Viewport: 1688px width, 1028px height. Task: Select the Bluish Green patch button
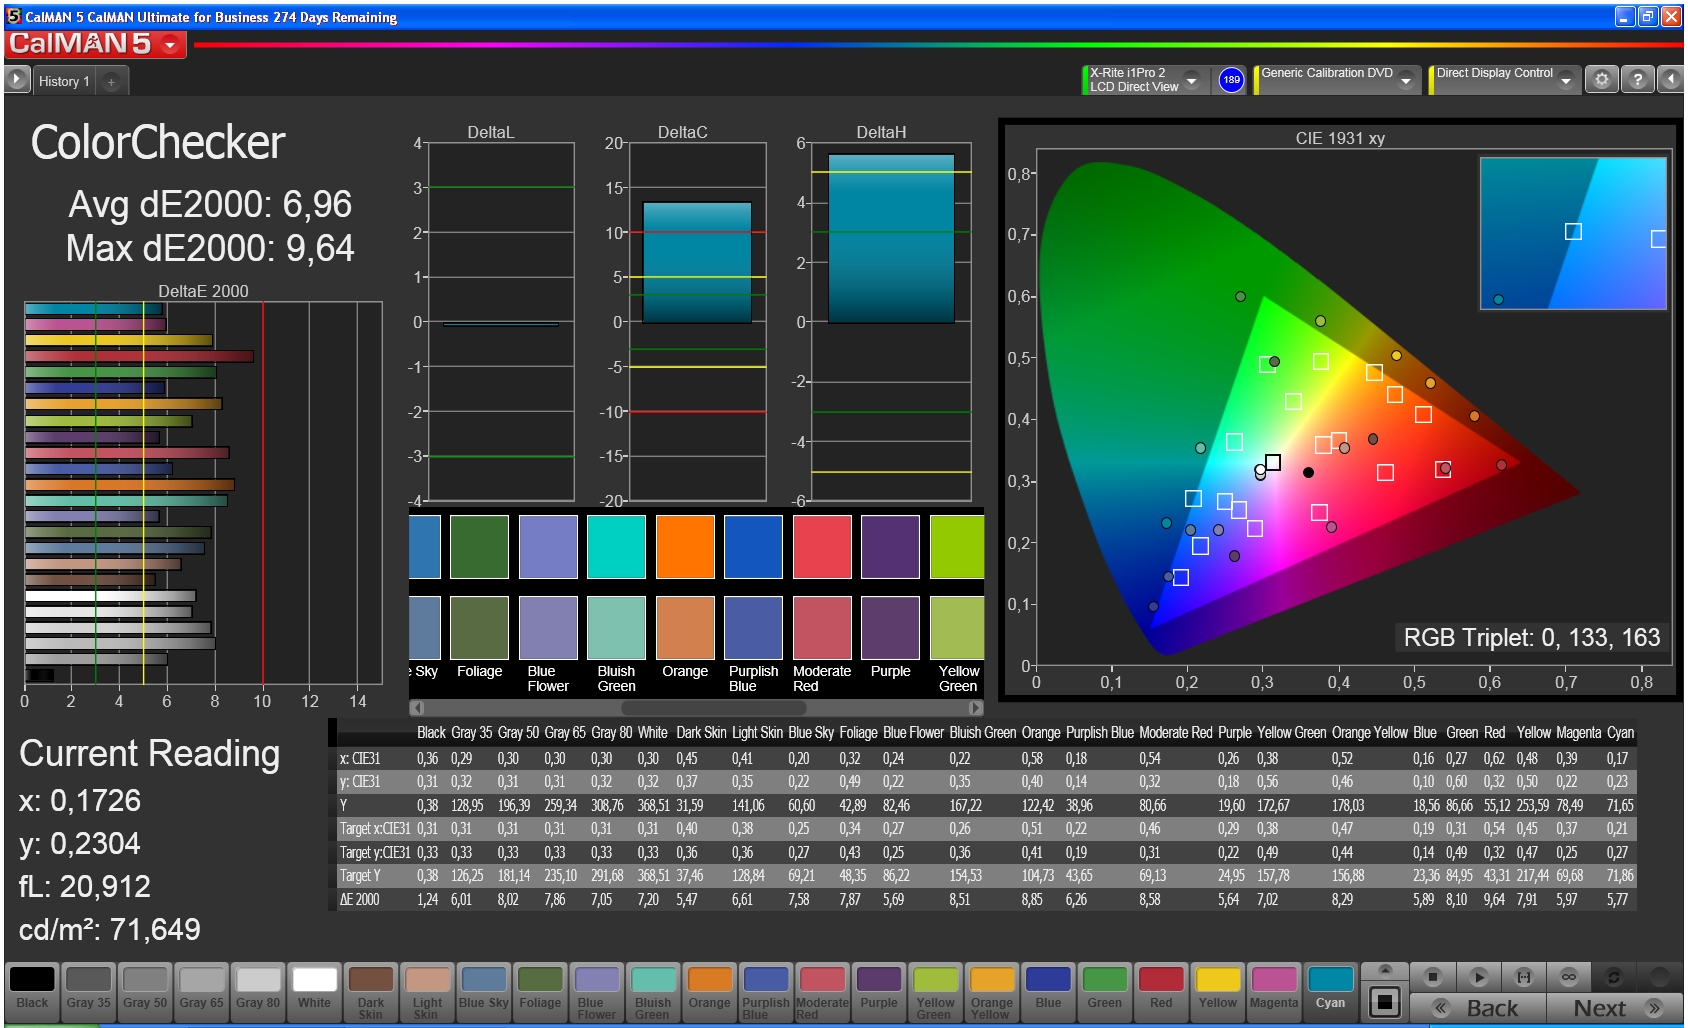653,992
